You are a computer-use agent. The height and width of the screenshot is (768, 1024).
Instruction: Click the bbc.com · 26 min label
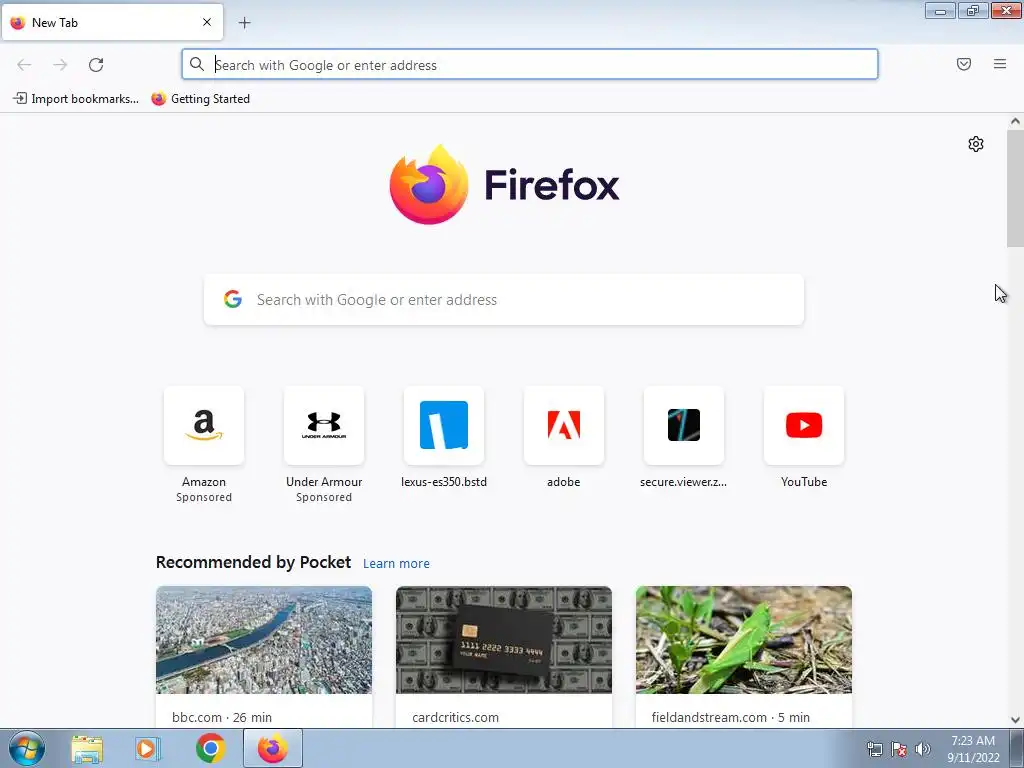coord(222,717)
